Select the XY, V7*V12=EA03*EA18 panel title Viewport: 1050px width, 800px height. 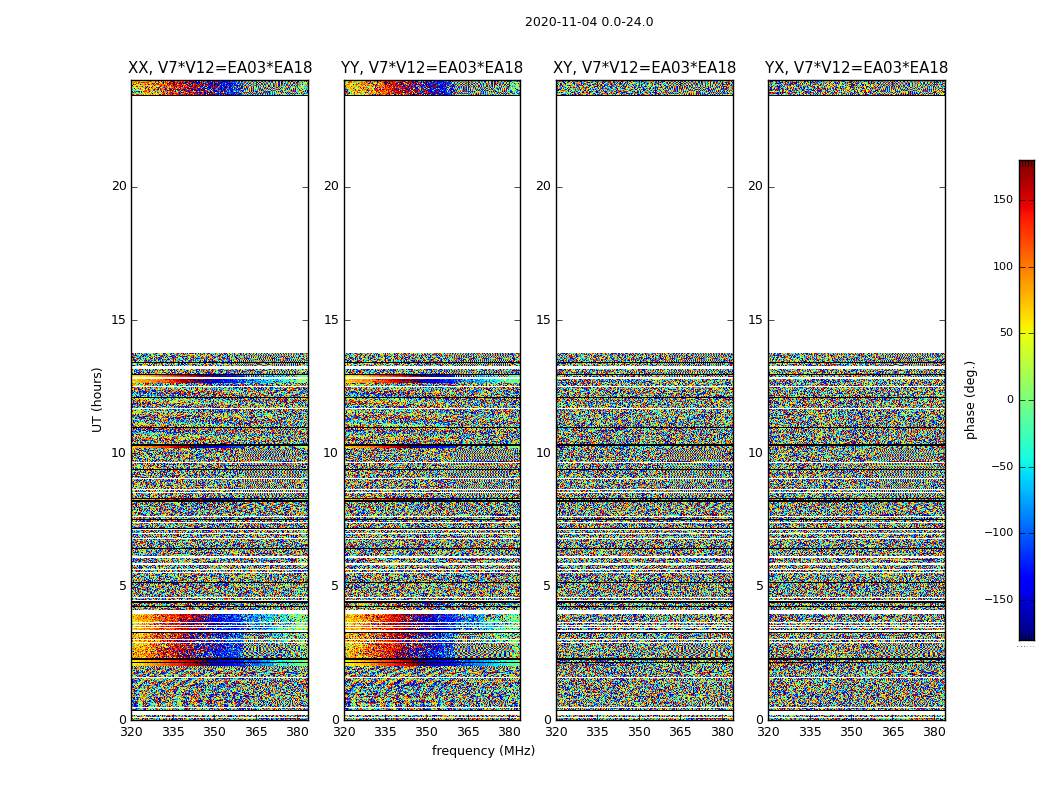click(x=644, y=68)
